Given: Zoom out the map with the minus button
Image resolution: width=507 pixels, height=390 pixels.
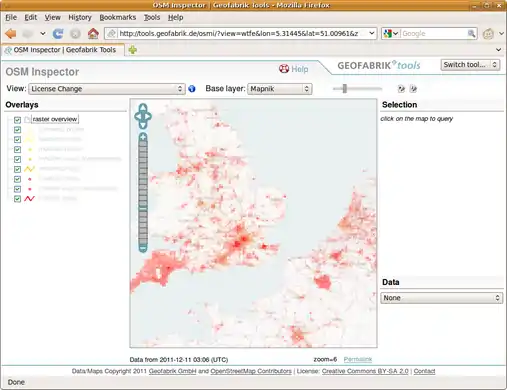Looking at the screenshot, I should 143,248.
